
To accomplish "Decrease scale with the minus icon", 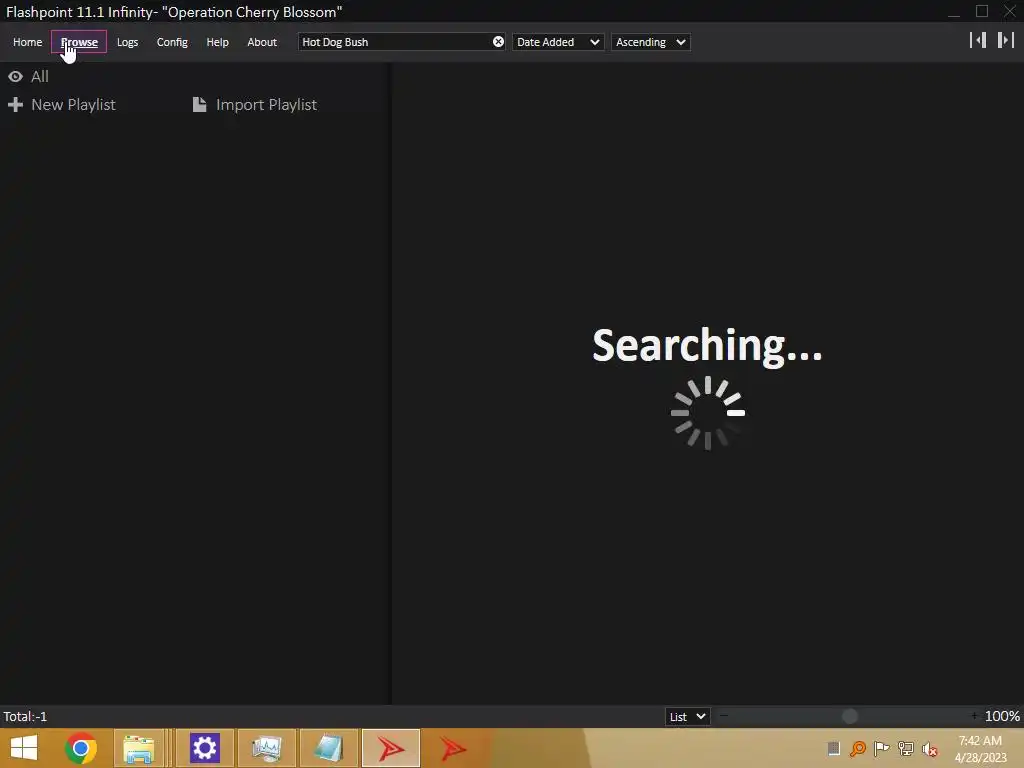I will pos(724,716).
